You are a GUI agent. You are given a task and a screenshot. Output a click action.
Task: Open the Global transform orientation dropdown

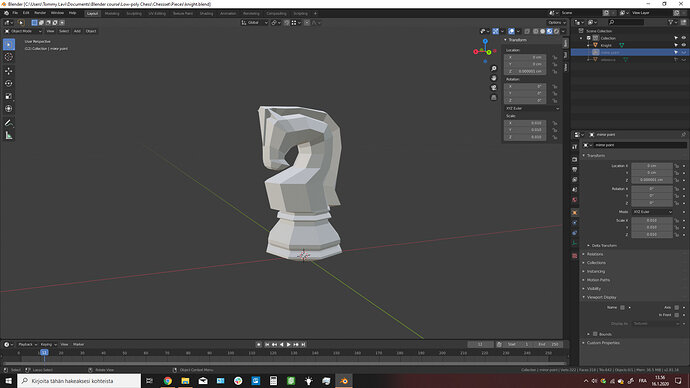(254, 22)
